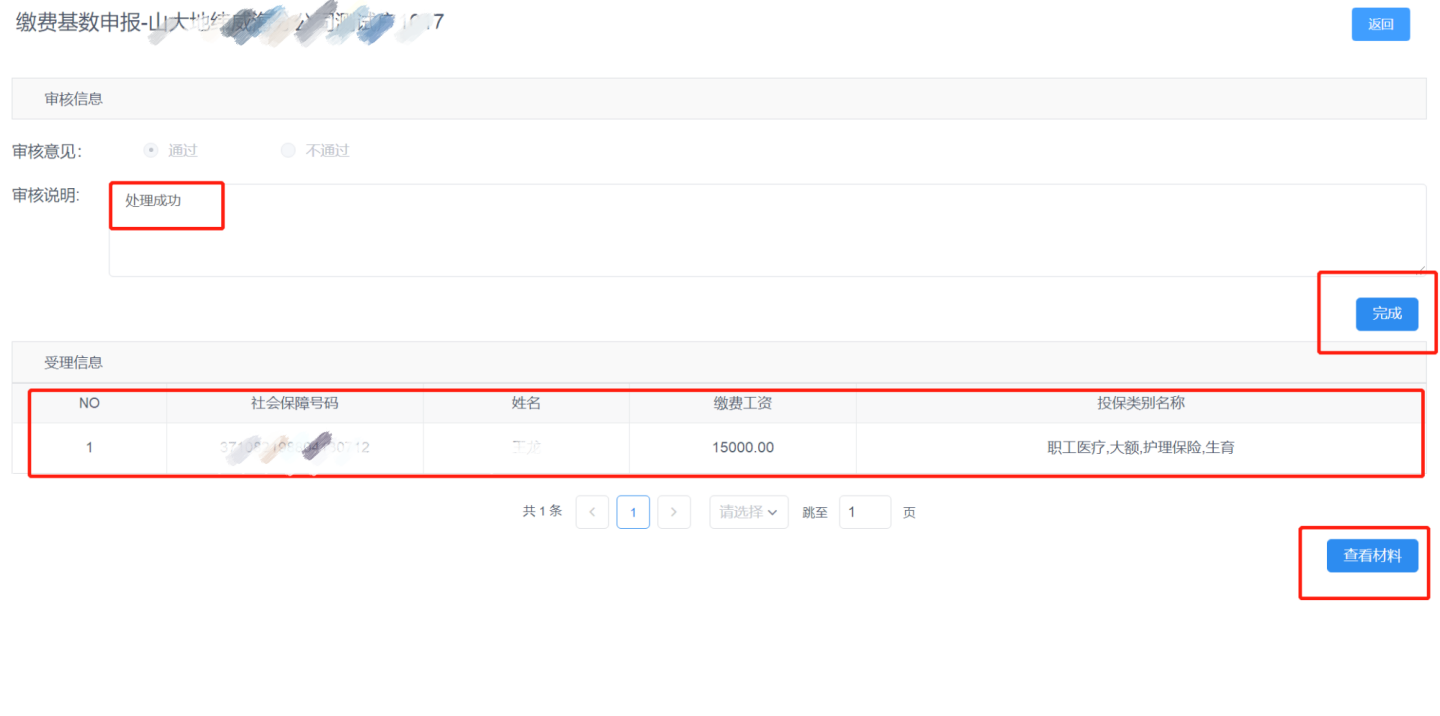Viewport: 1440px width, 716px height.
Task: Select page 1 in pagination
Action: click(x=633, y=512)
